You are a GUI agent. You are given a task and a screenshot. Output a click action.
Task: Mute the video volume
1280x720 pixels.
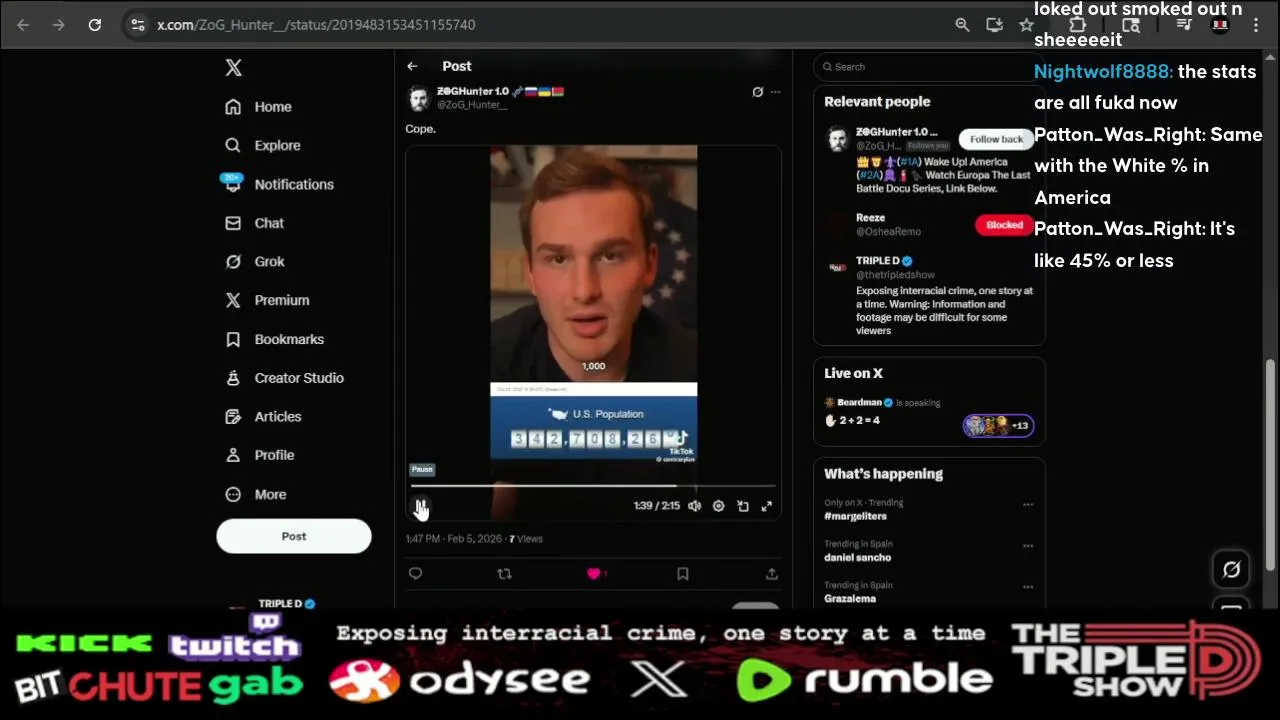click(695, 506)
